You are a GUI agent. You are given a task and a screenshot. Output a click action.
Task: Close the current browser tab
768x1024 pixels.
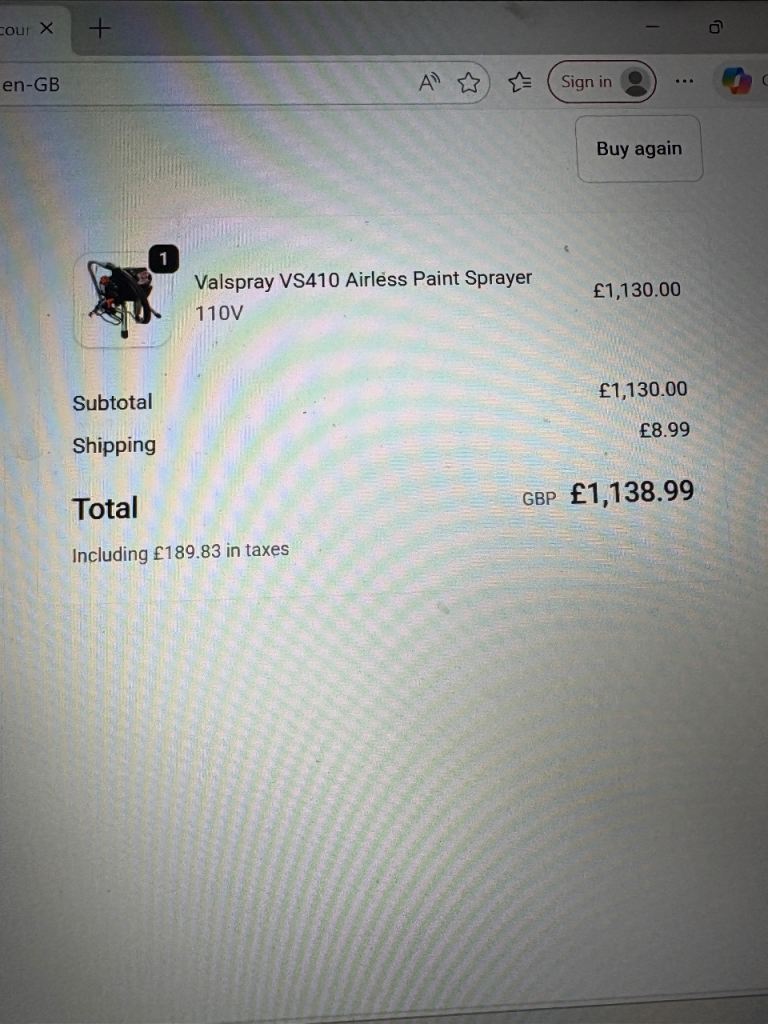point(46,28)
